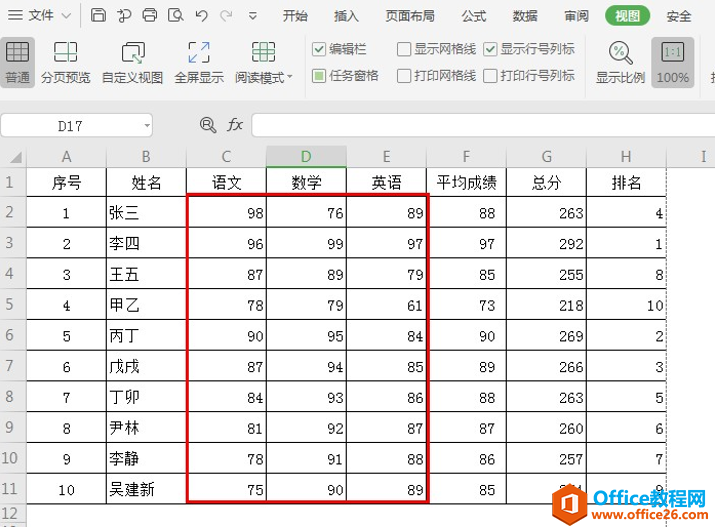Open the 插入 tab
Image resolution: width=715 pixels, height=532 pixels.
(346, 16)
